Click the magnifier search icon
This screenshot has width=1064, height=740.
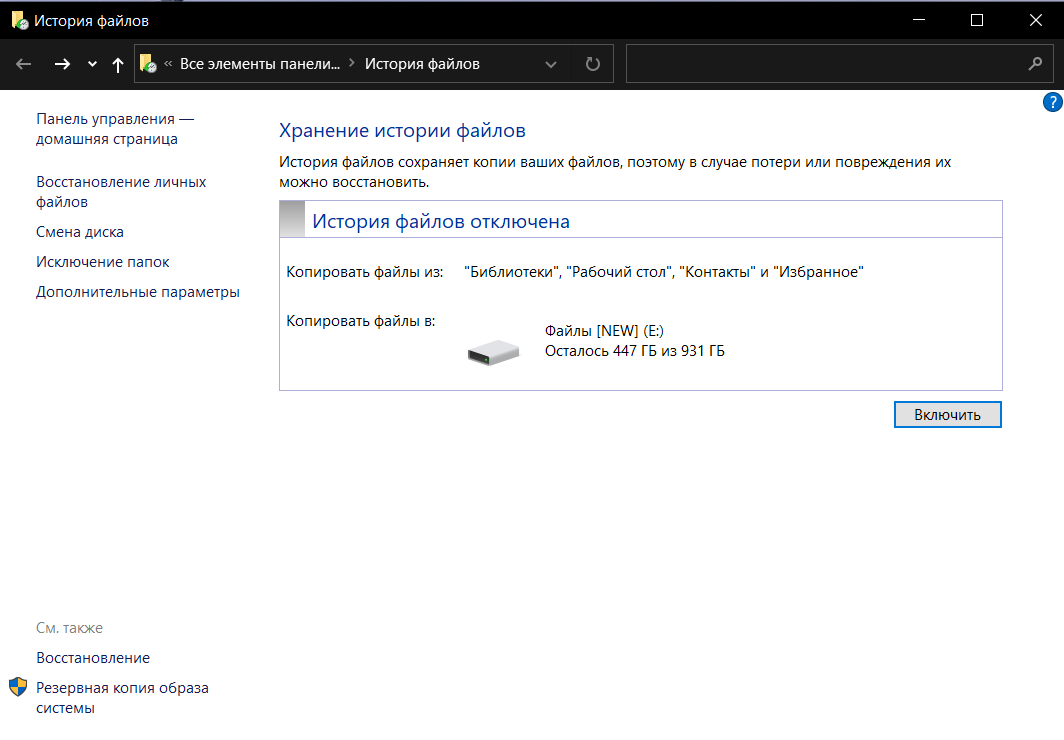pyautogui.click(x=1035, y=64)
